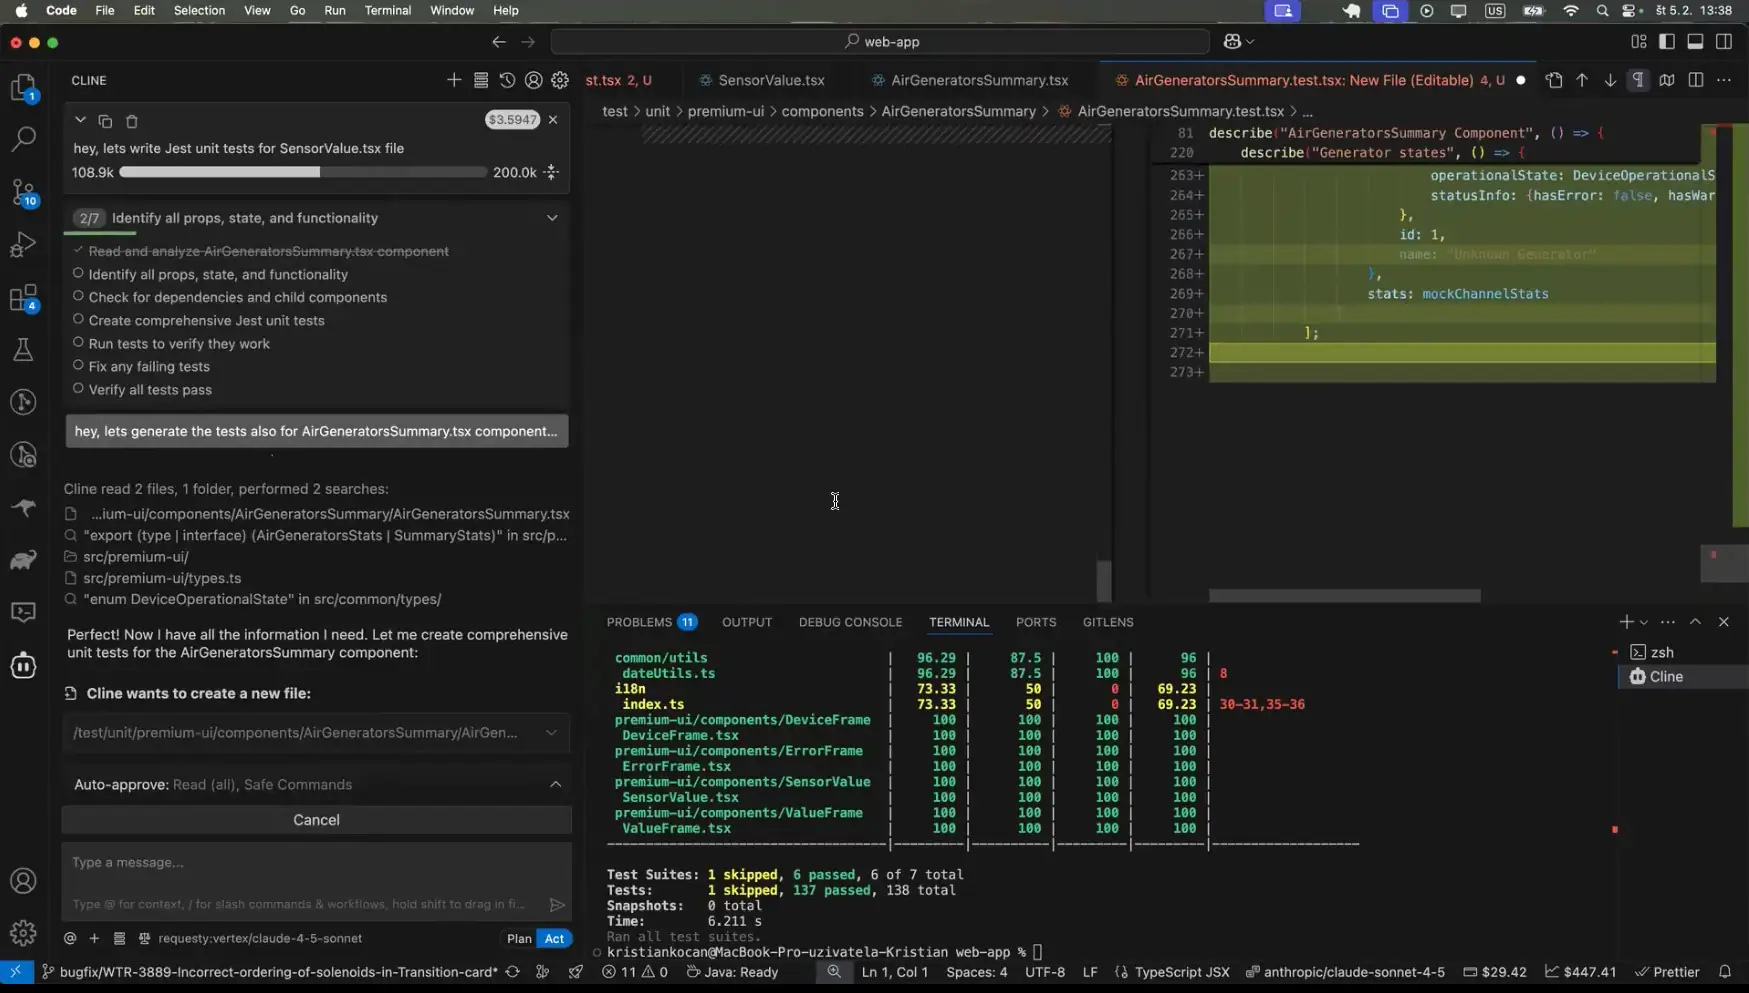Close the current Cline task
This screenshot has width=1749, height=993.
(x=553, y=120)
